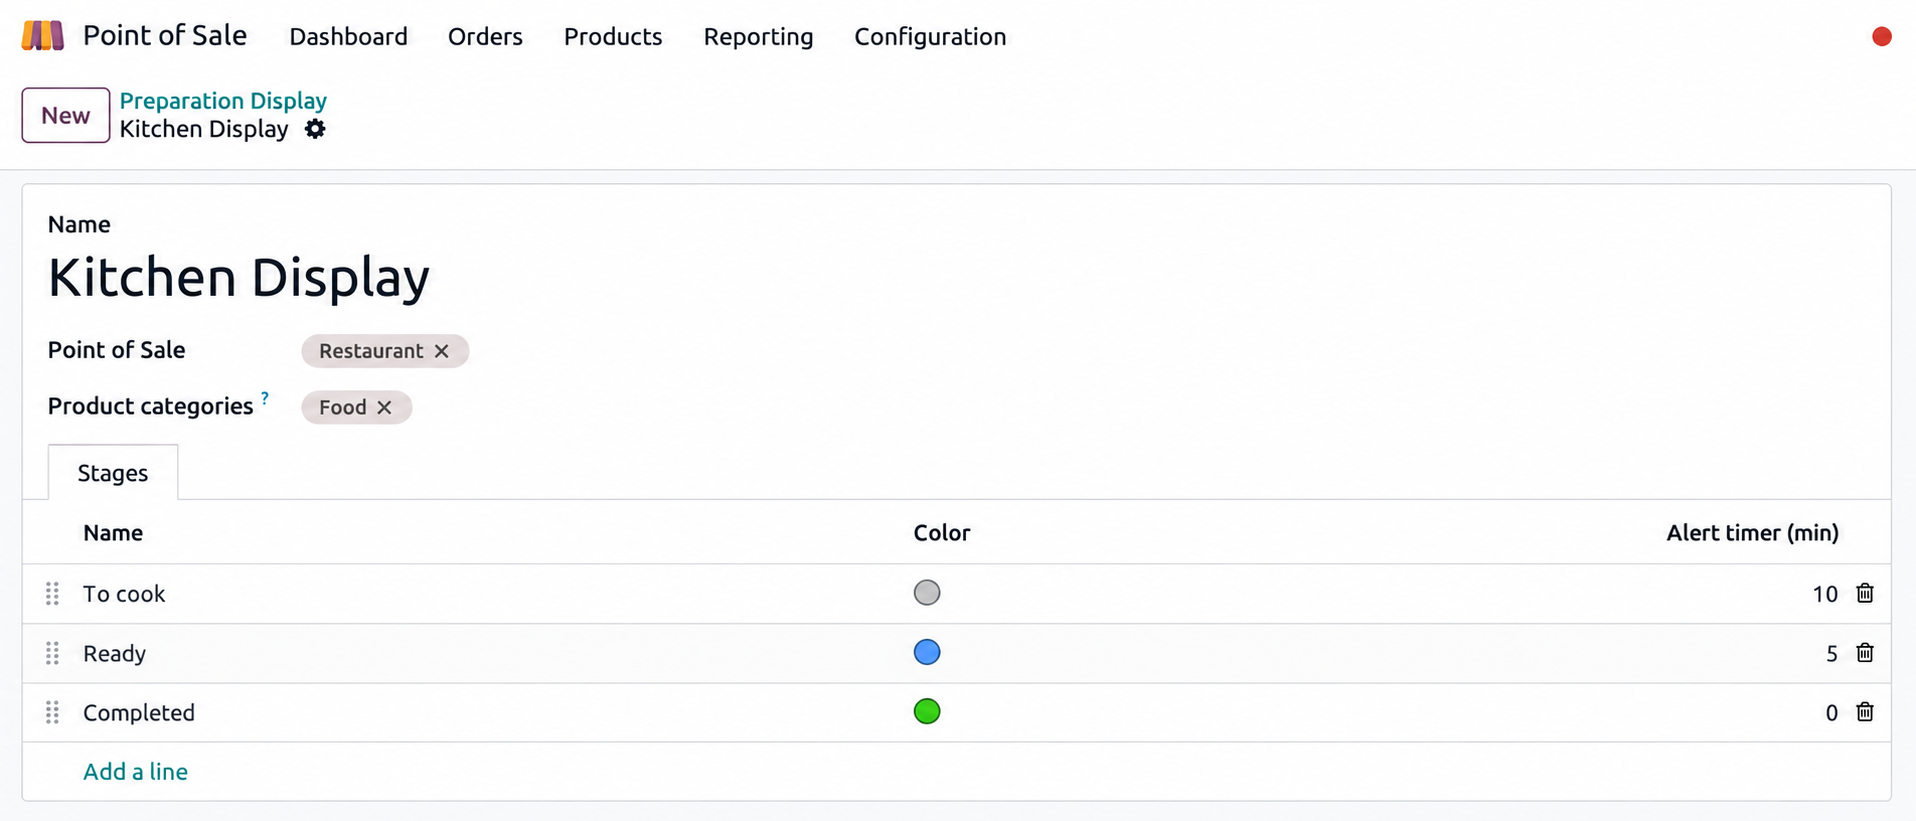This screenshot has height=821, width=1916.
Task: Click the Ready row drag handle
Action: point(53,653)
